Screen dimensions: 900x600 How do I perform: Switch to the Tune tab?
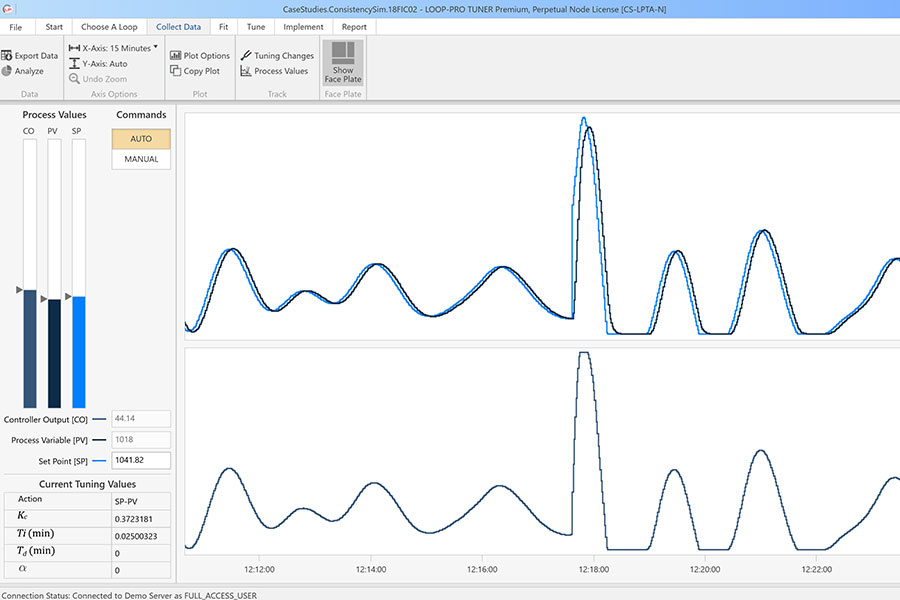pos(255,27)
